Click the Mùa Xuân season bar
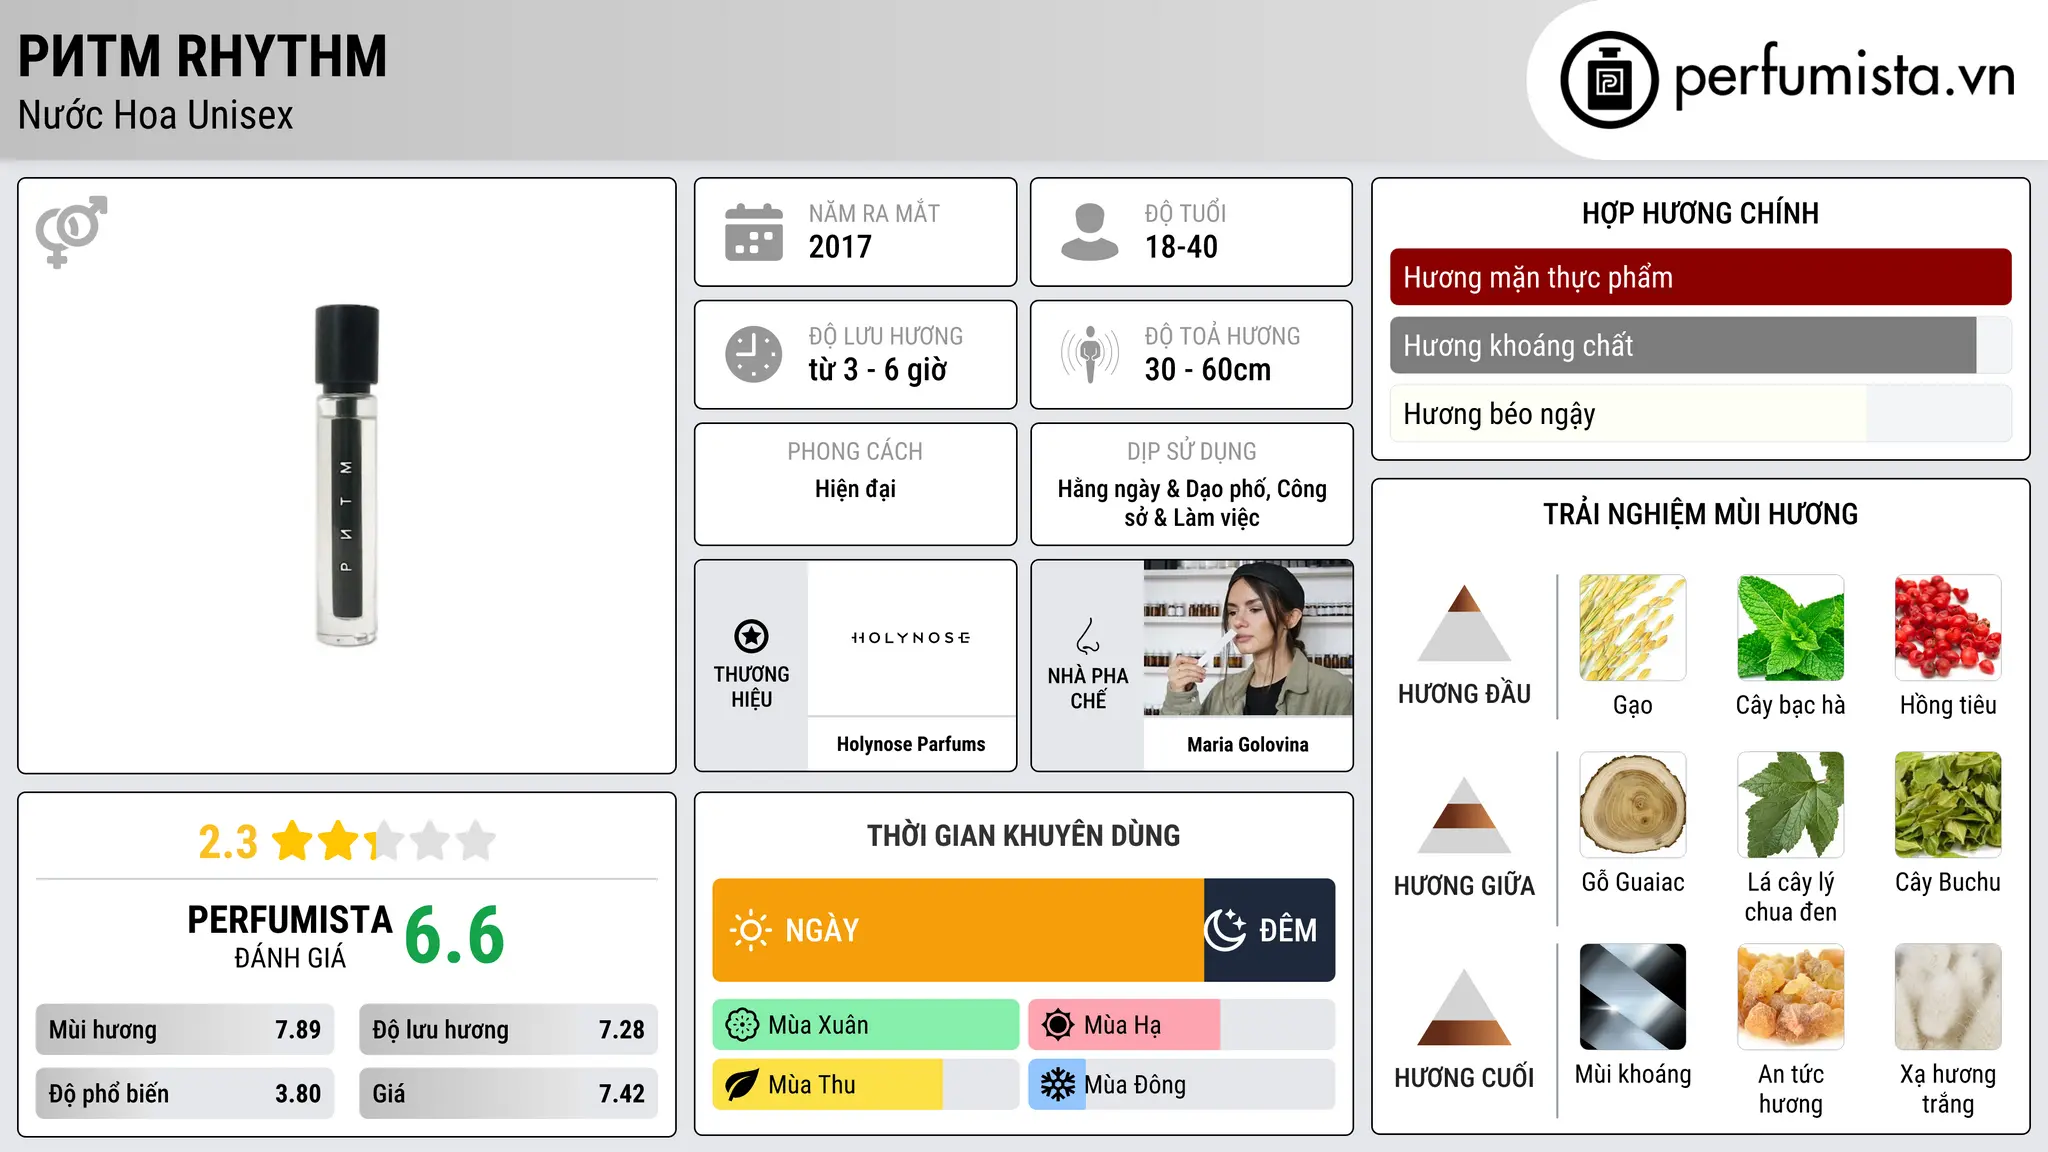Image resolution: width=2048 pixels, height=1152 pixels. (866, 1025)
